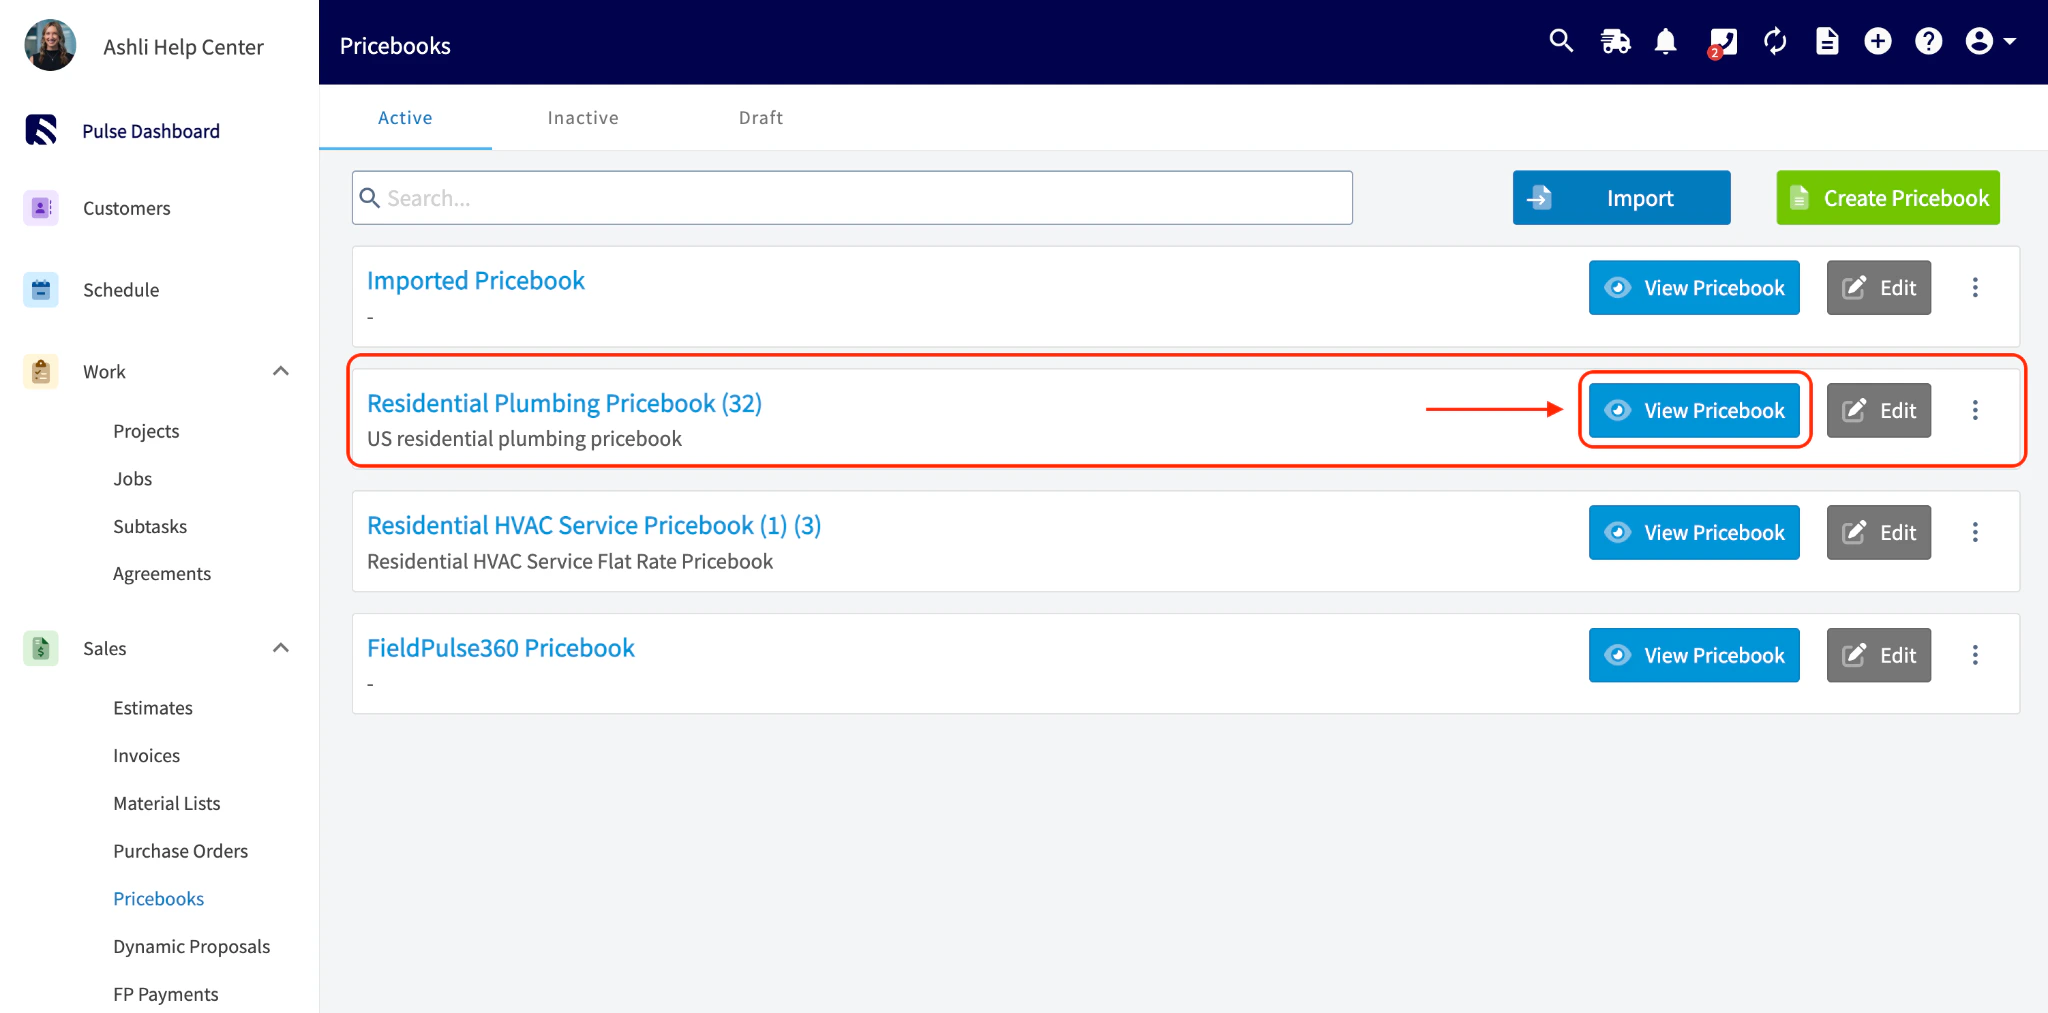2048x1013 pixels.
Task: Open Material Lists under Sales
Action: 167,803
